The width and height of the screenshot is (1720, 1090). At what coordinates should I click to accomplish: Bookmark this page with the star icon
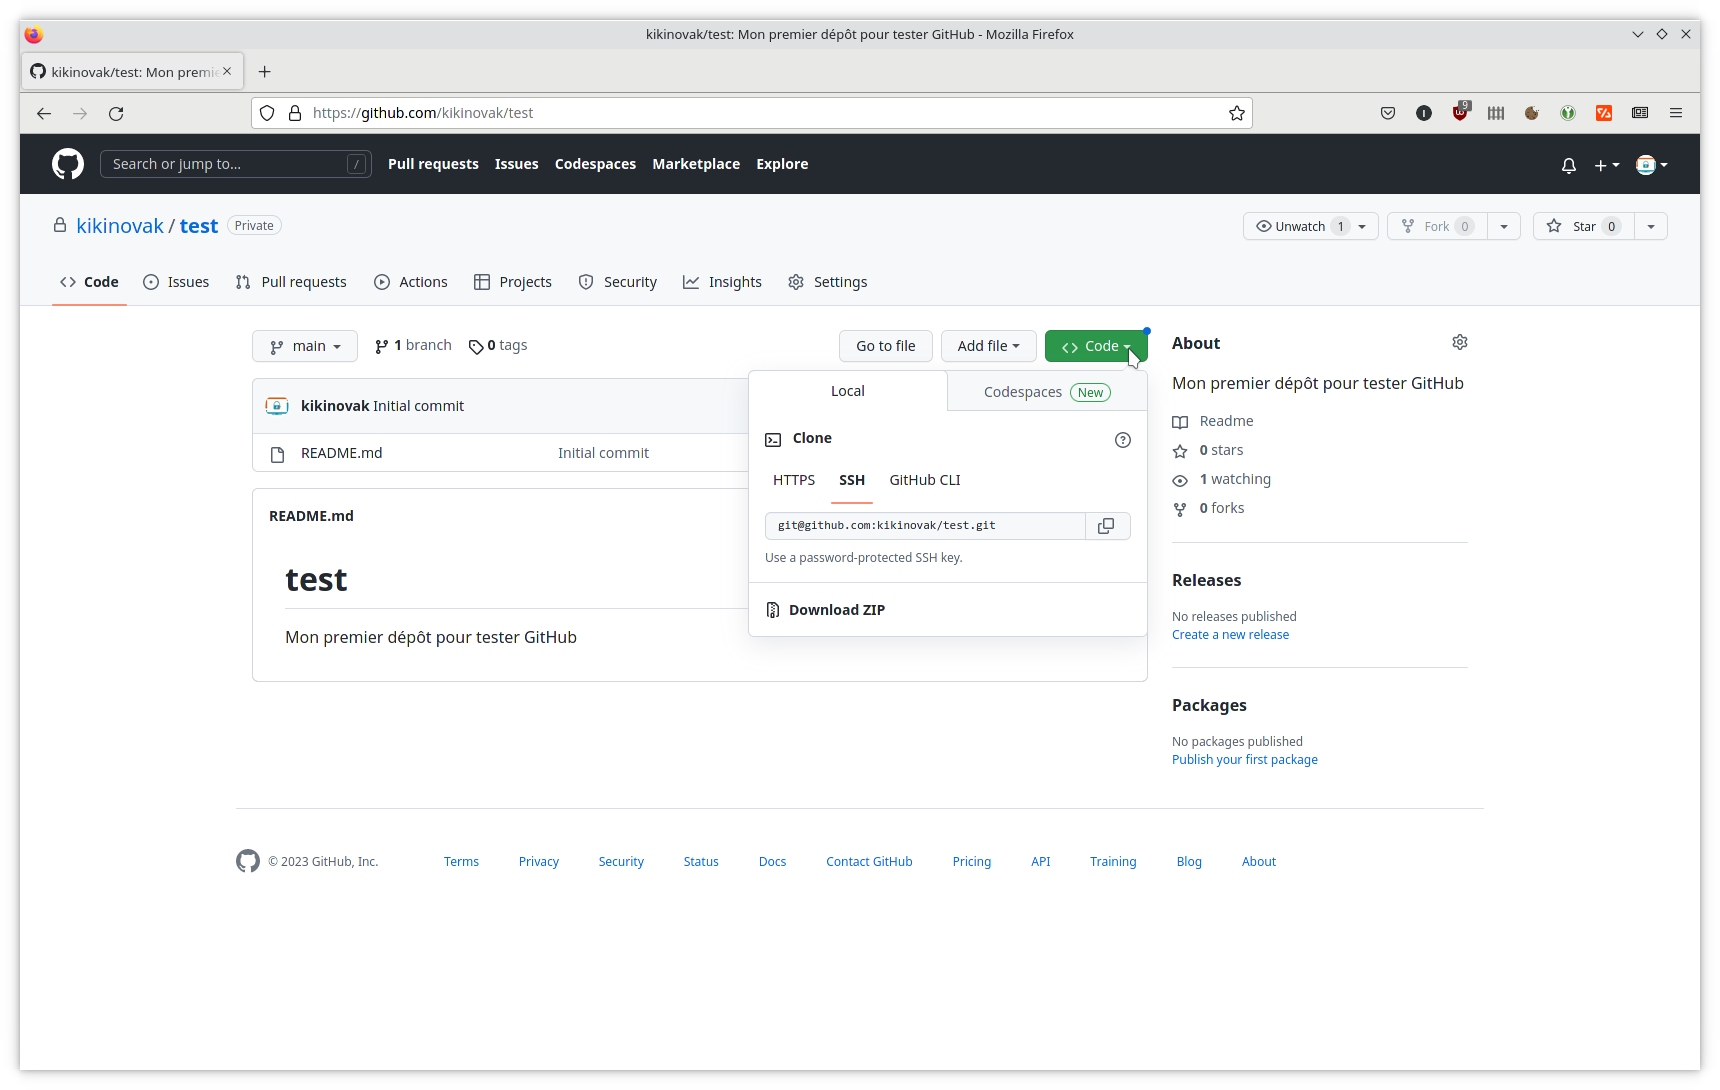1236,113
